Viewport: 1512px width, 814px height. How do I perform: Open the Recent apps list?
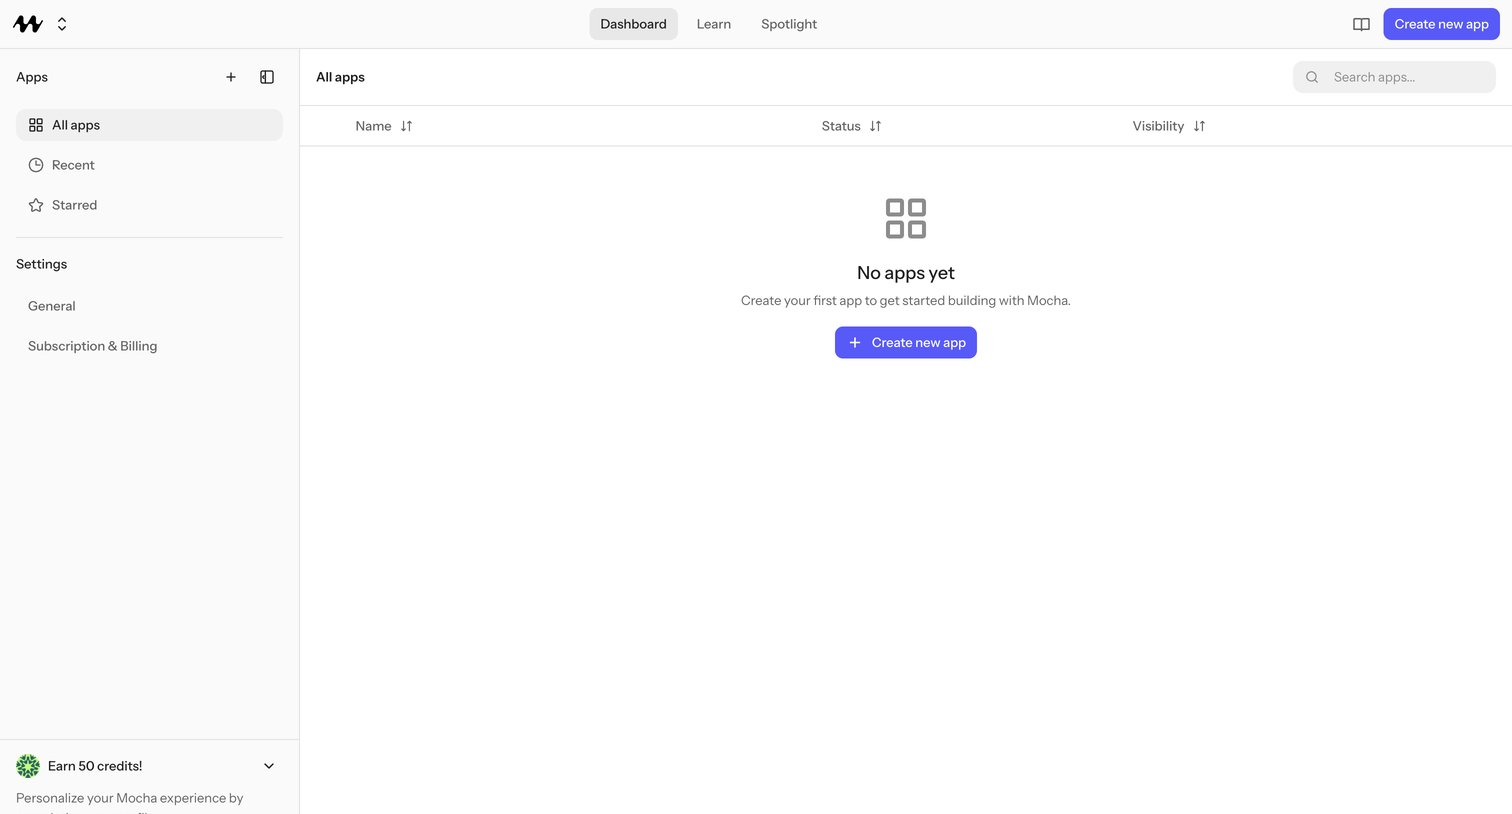[x=149, y=165]
